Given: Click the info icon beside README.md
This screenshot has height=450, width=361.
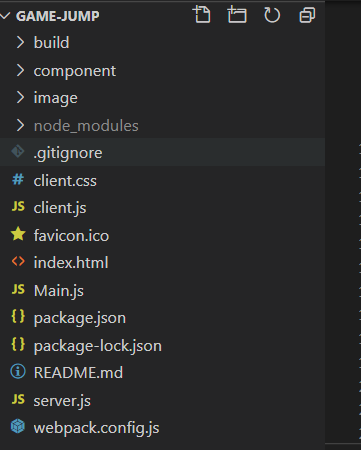Looking at the screenshot, I should 18,371.
